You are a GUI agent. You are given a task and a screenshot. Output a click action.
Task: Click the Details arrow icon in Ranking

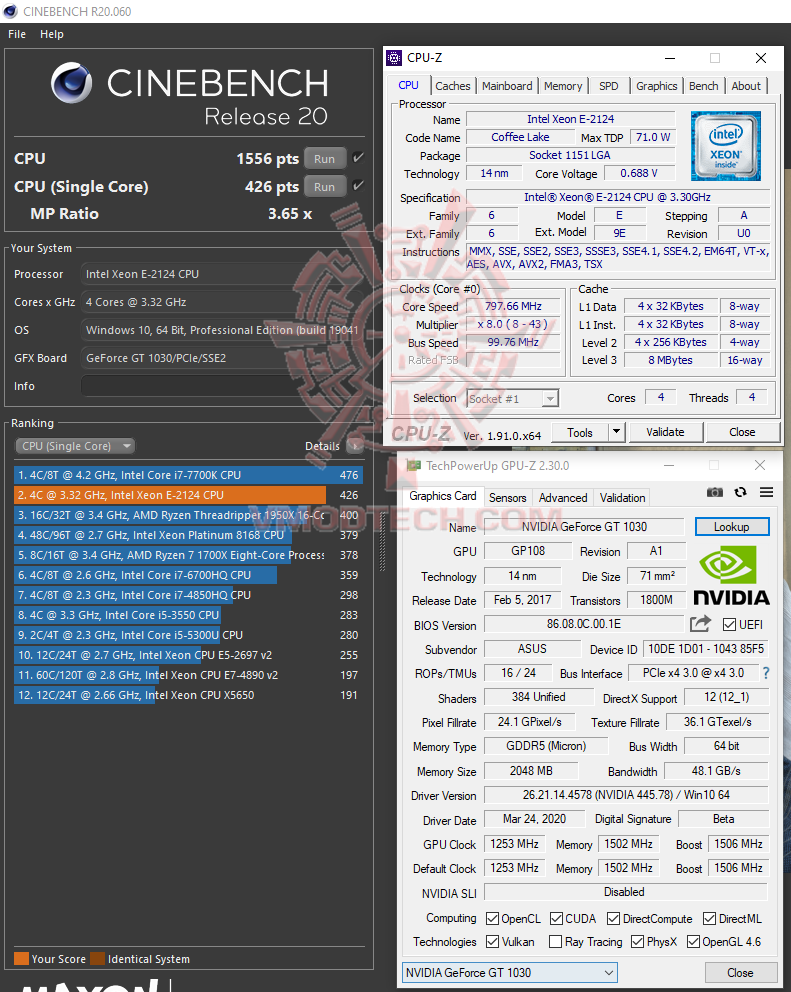355,446
